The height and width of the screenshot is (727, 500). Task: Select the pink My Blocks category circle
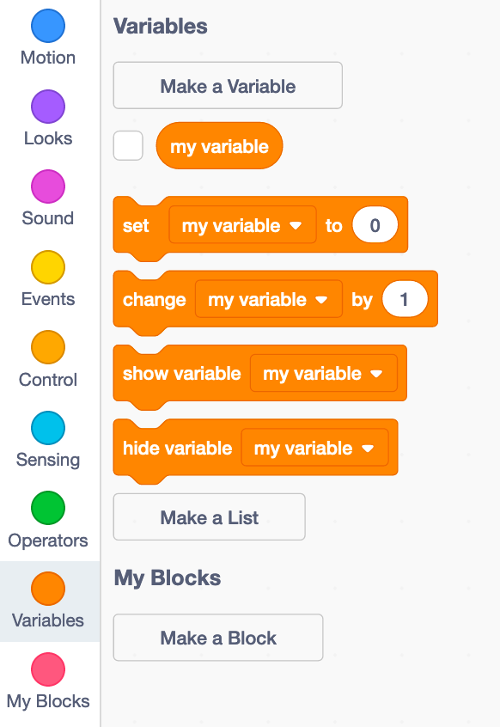coord(48,670)
